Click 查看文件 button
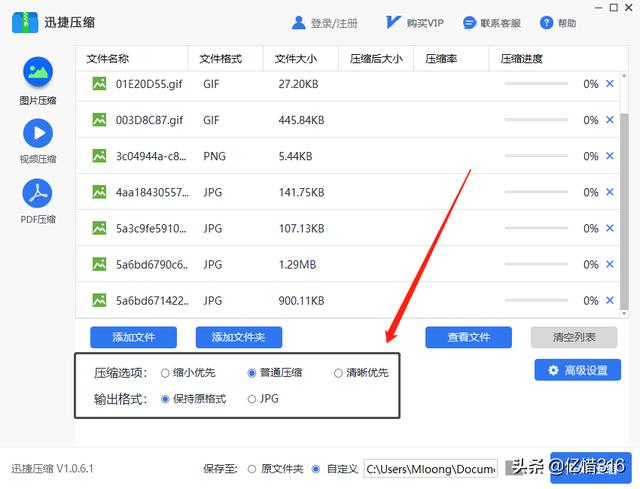Screen dimensions: 640x489 tap(468, 337)
